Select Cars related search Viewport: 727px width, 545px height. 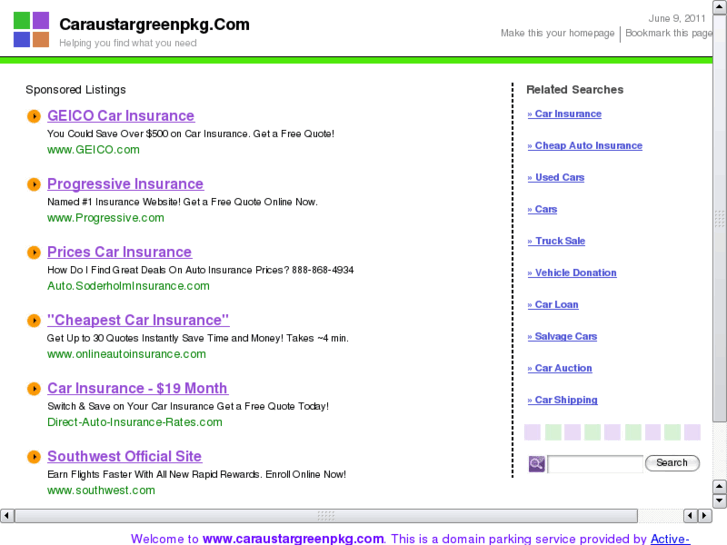(542, 210)
